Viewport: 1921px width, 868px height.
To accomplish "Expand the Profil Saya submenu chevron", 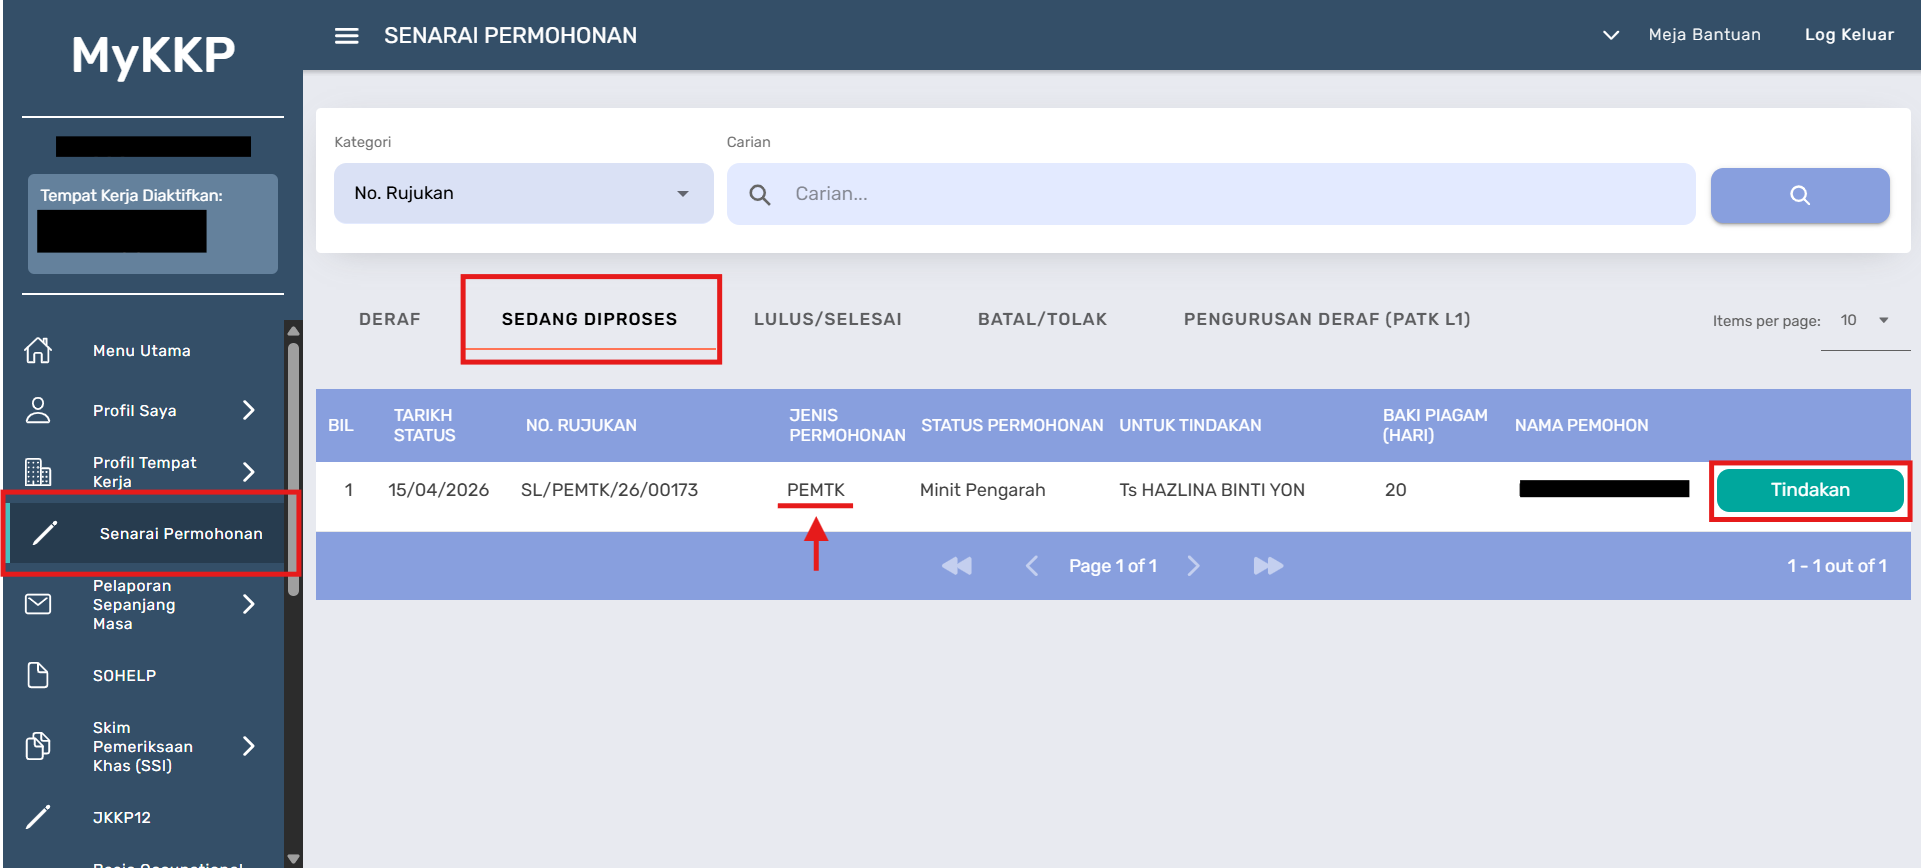I will pos(249,411).
